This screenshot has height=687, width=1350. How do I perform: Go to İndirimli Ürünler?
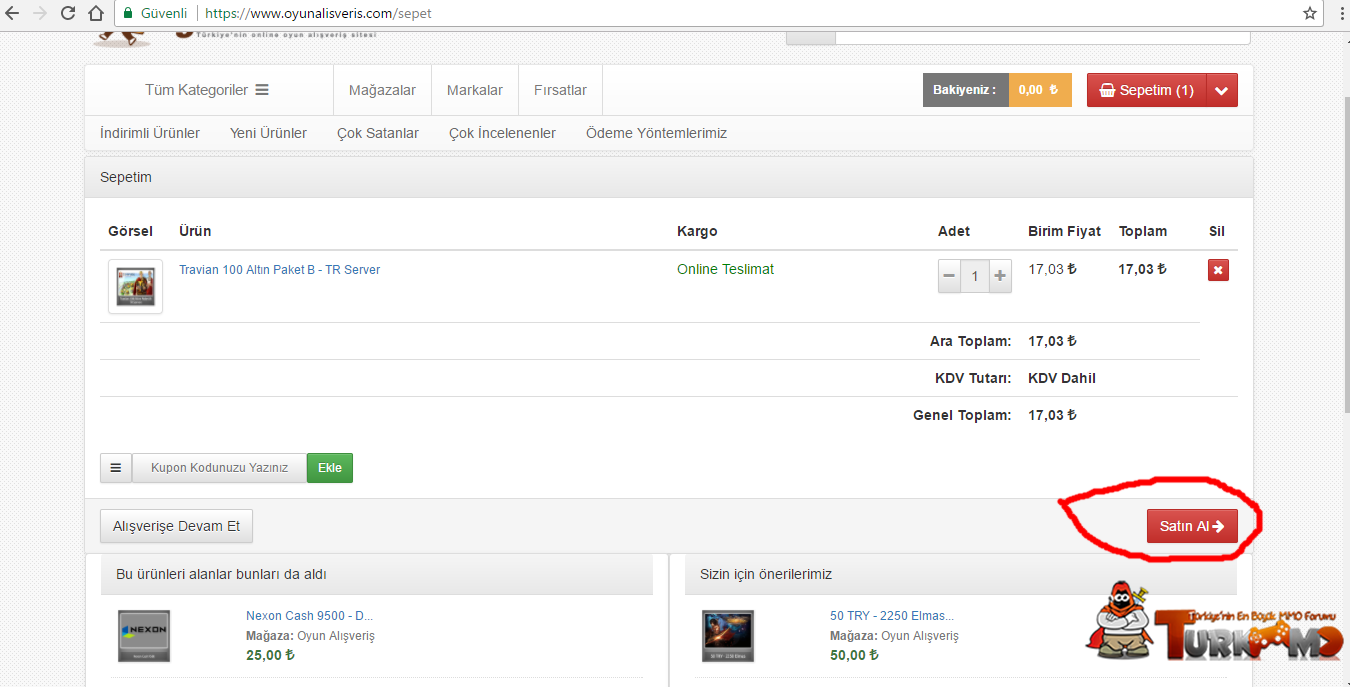click(x=150, y=133)
